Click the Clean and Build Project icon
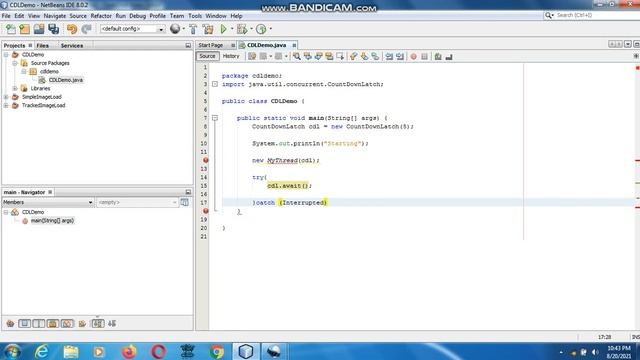Image resolution: width=640 pixels, height=360 pixels. coord(208,29)
